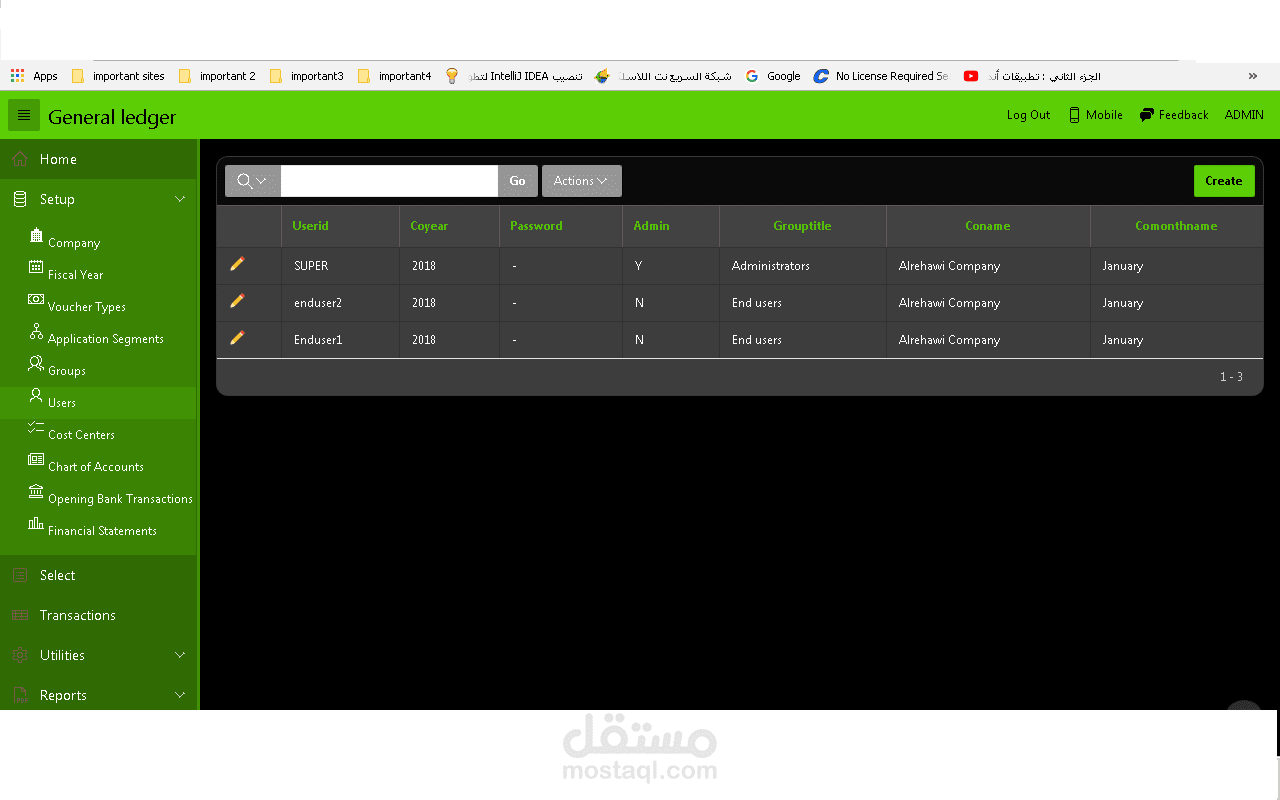Open the IntelliJ IDEA bookmark
The height and width of the screenshot is (800, 1280).
click(514, 76)
